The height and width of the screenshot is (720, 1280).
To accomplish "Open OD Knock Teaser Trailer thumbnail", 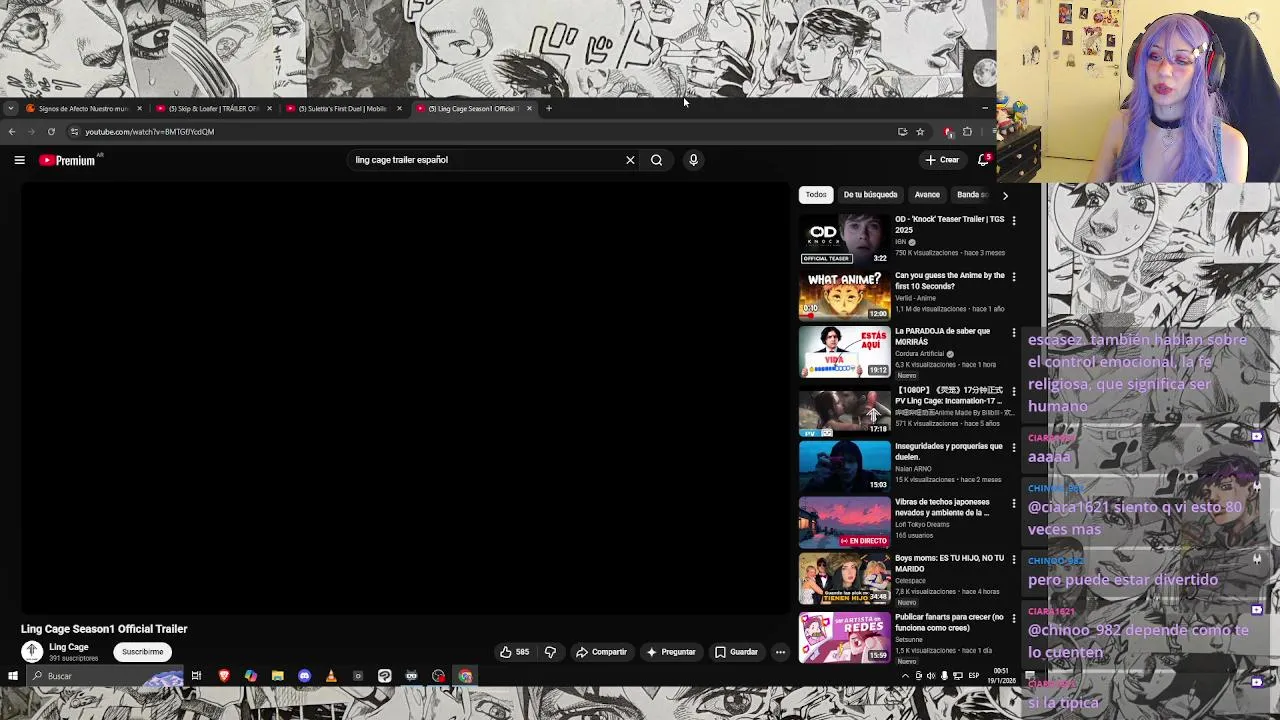I will (844, 239).
